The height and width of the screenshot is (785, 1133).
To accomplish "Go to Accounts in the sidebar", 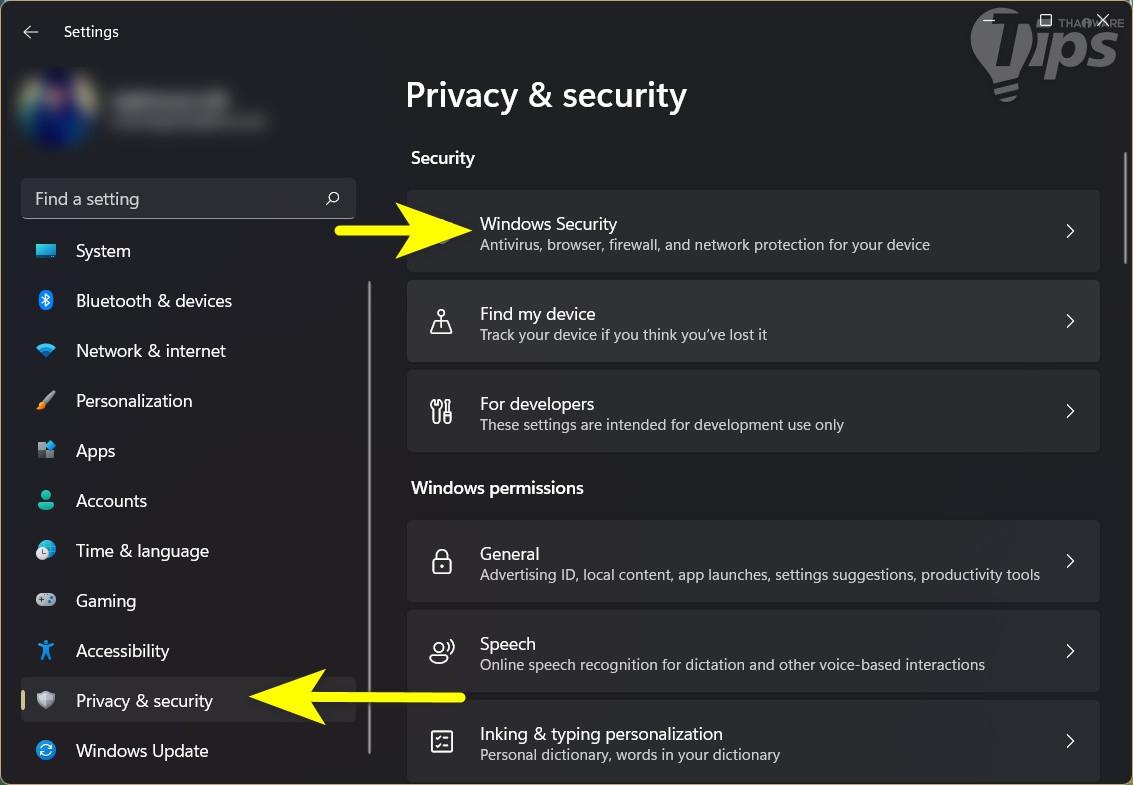I will 111,501.
